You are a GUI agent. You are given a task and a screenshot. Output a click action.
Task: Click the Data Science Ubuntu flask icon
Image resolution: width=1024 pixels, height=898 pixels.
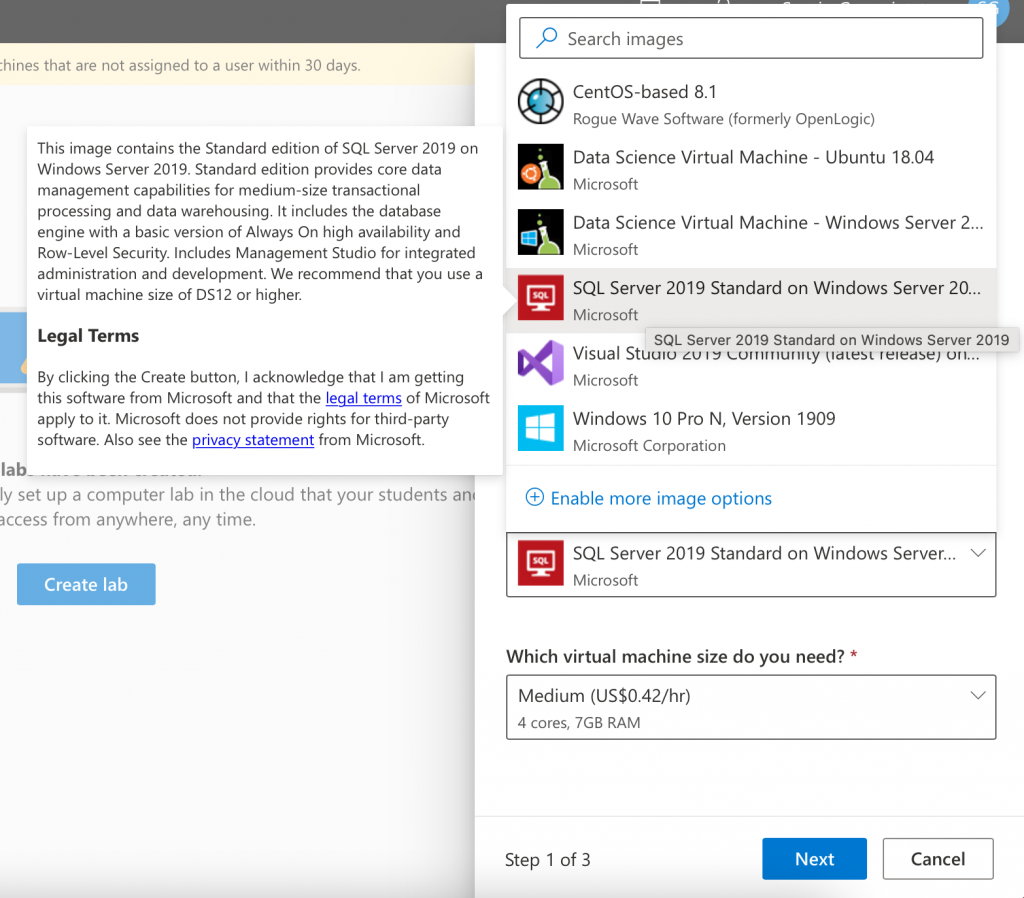pyautogui.click(x=541, y=168)
